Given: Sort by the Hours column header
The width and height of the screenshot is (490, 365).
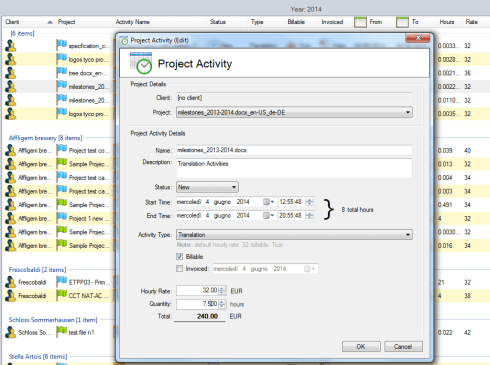Looking at the screenshot, I should [x=449, y=22].
